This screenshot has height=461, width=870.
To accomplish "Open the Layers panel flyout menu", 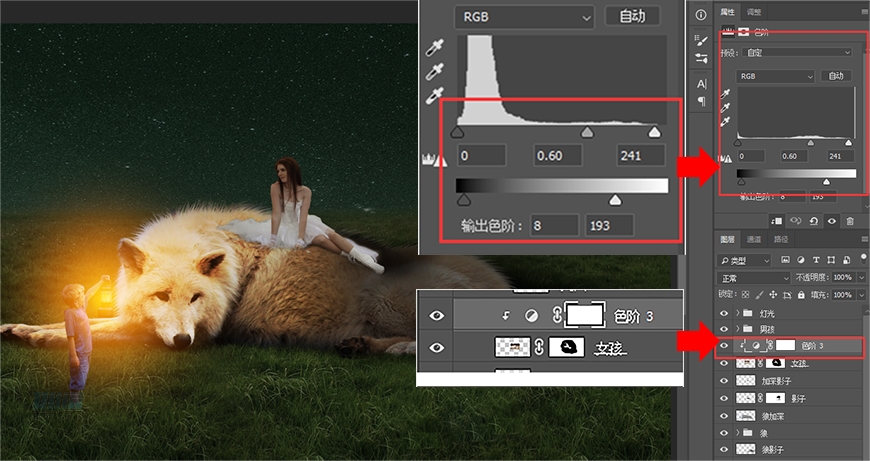I will [x=864, y=239].
